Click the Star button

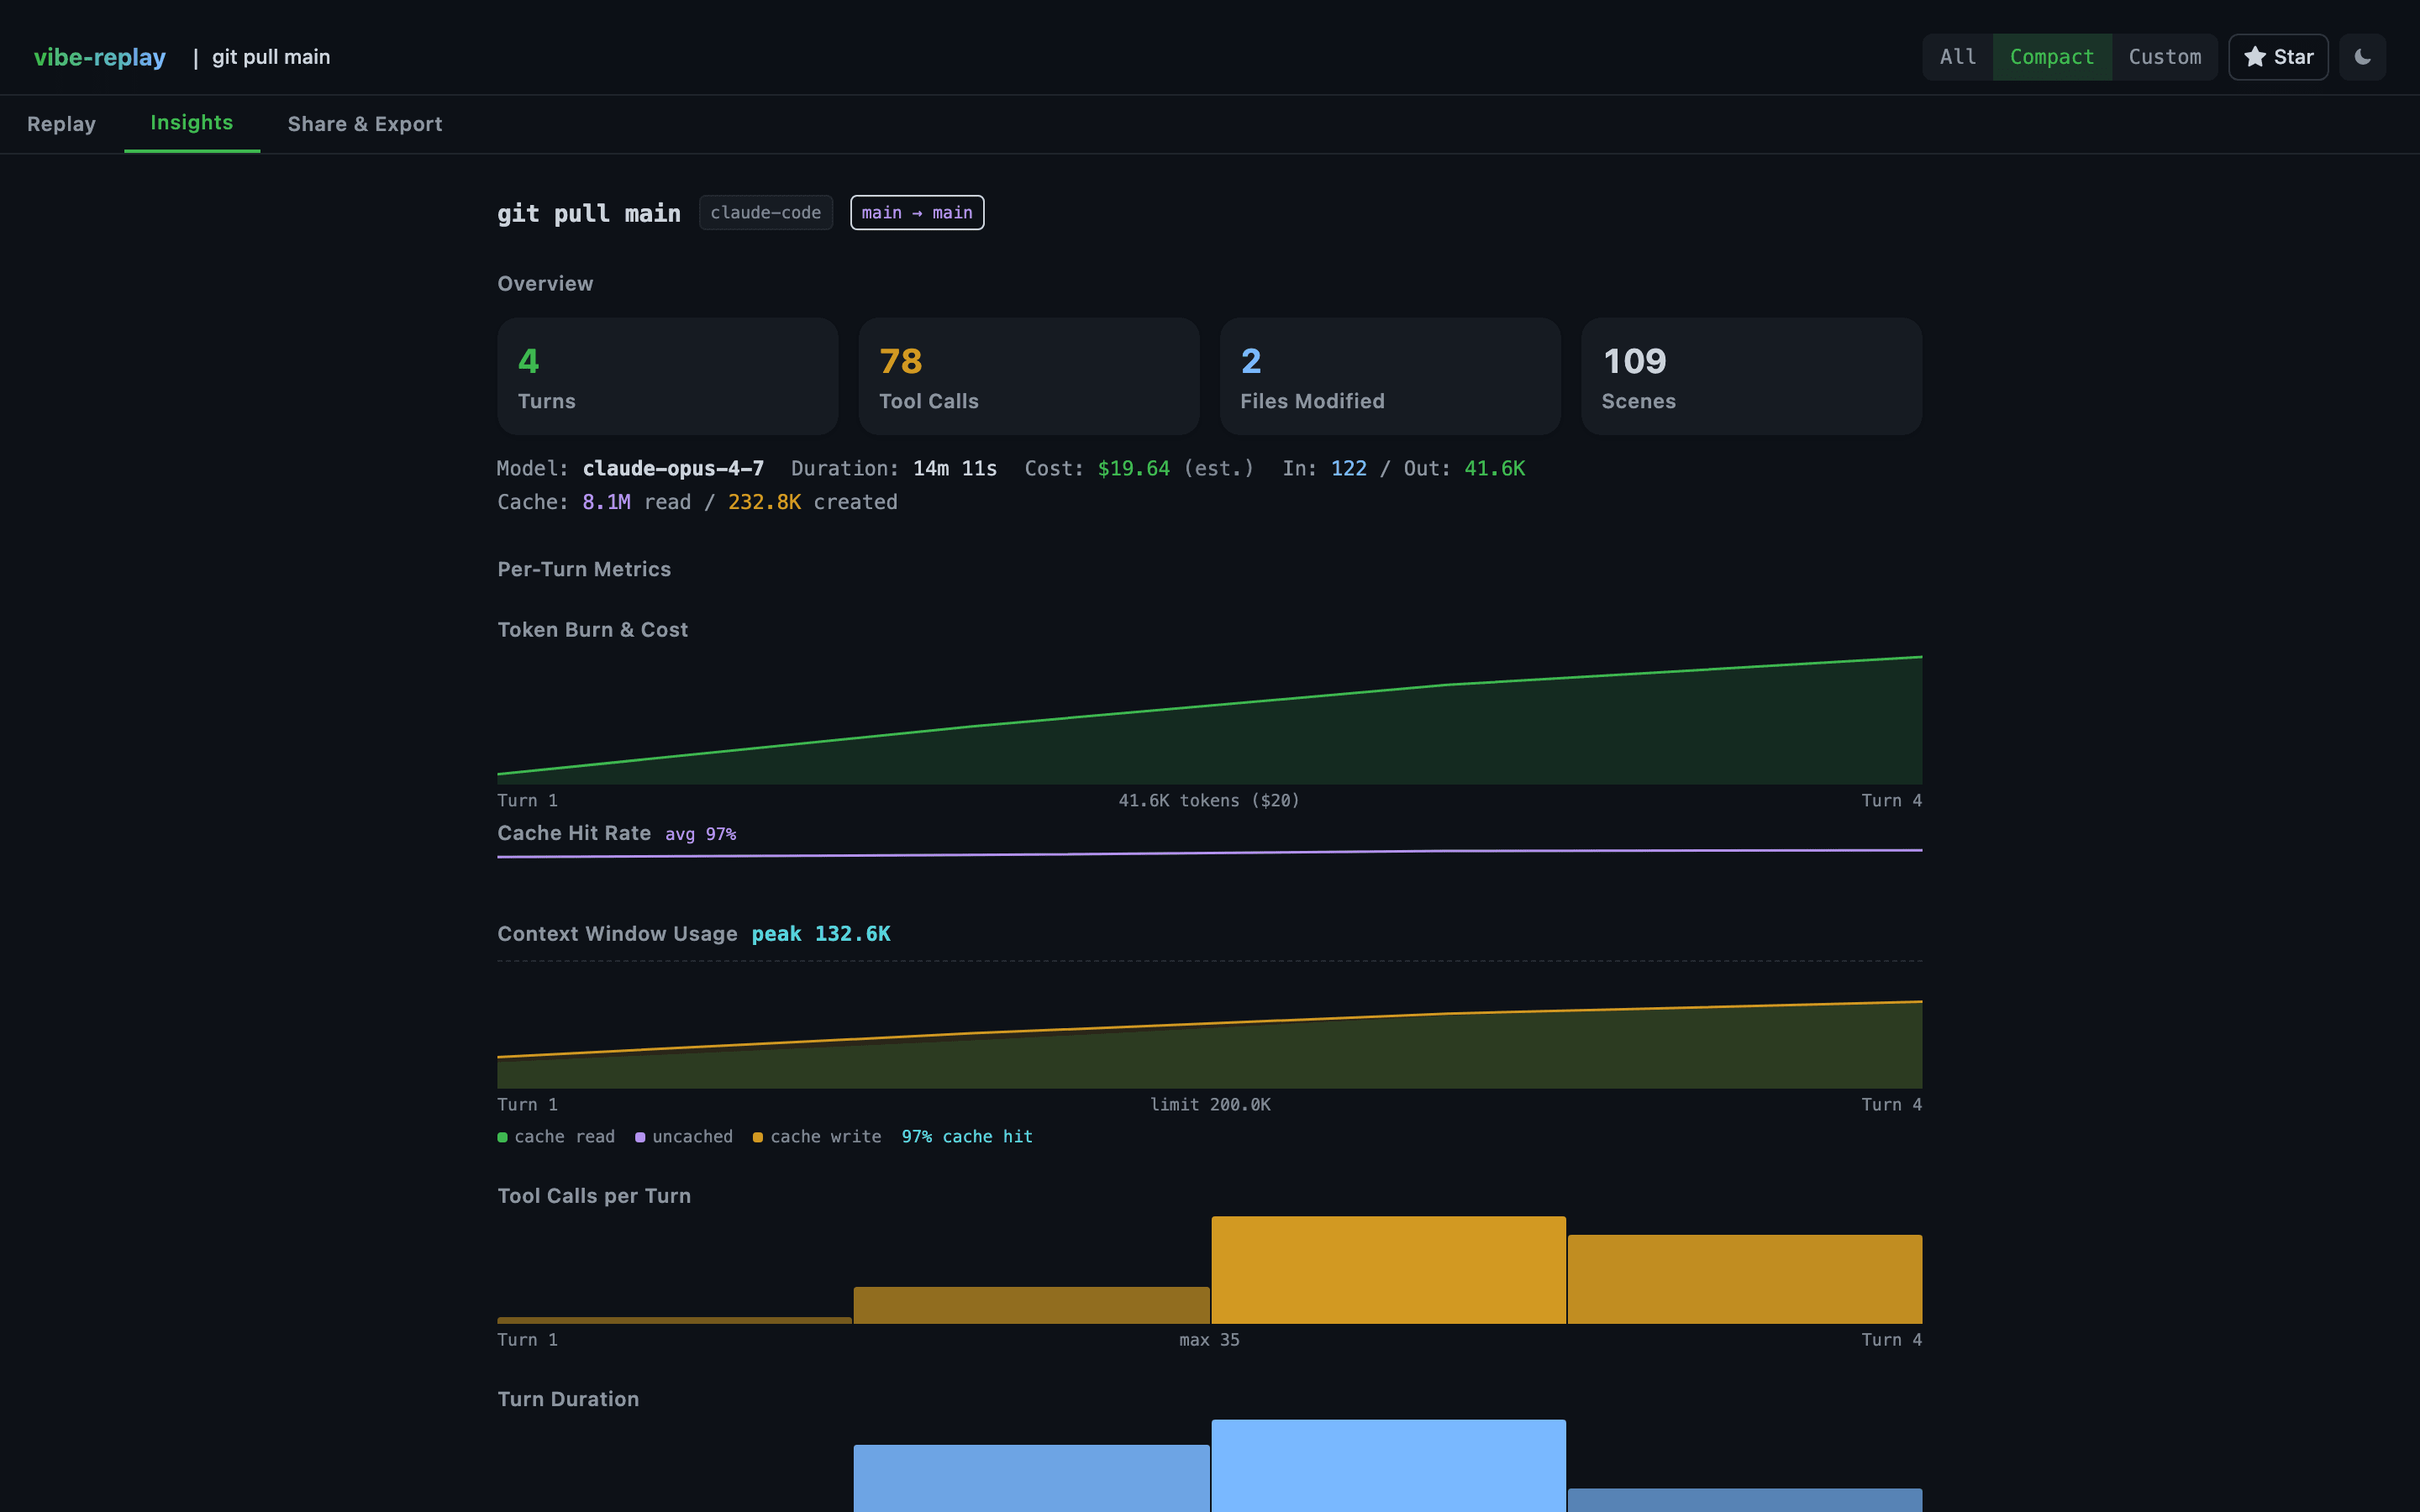(2278, 57)
